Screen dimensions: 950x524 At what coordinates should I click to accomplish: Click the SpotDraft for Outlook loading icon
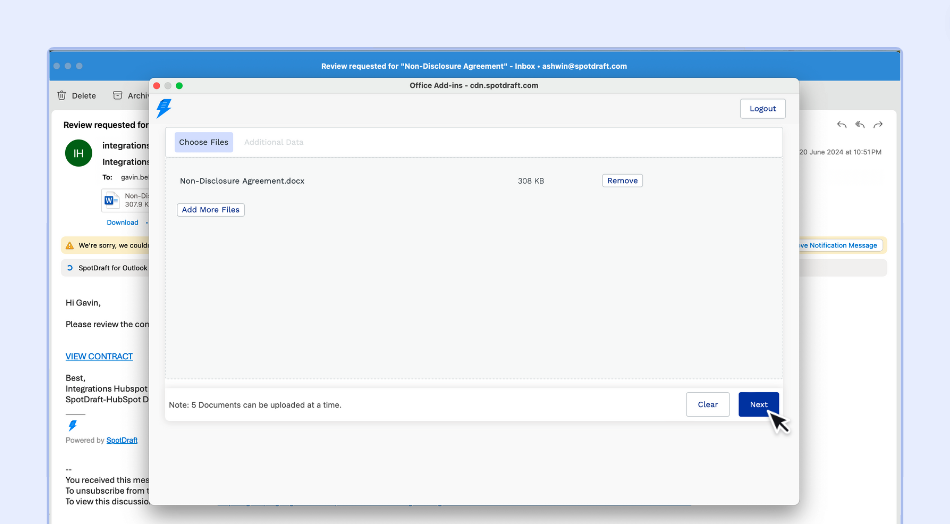pyautogui.click(x=69, y=268)
